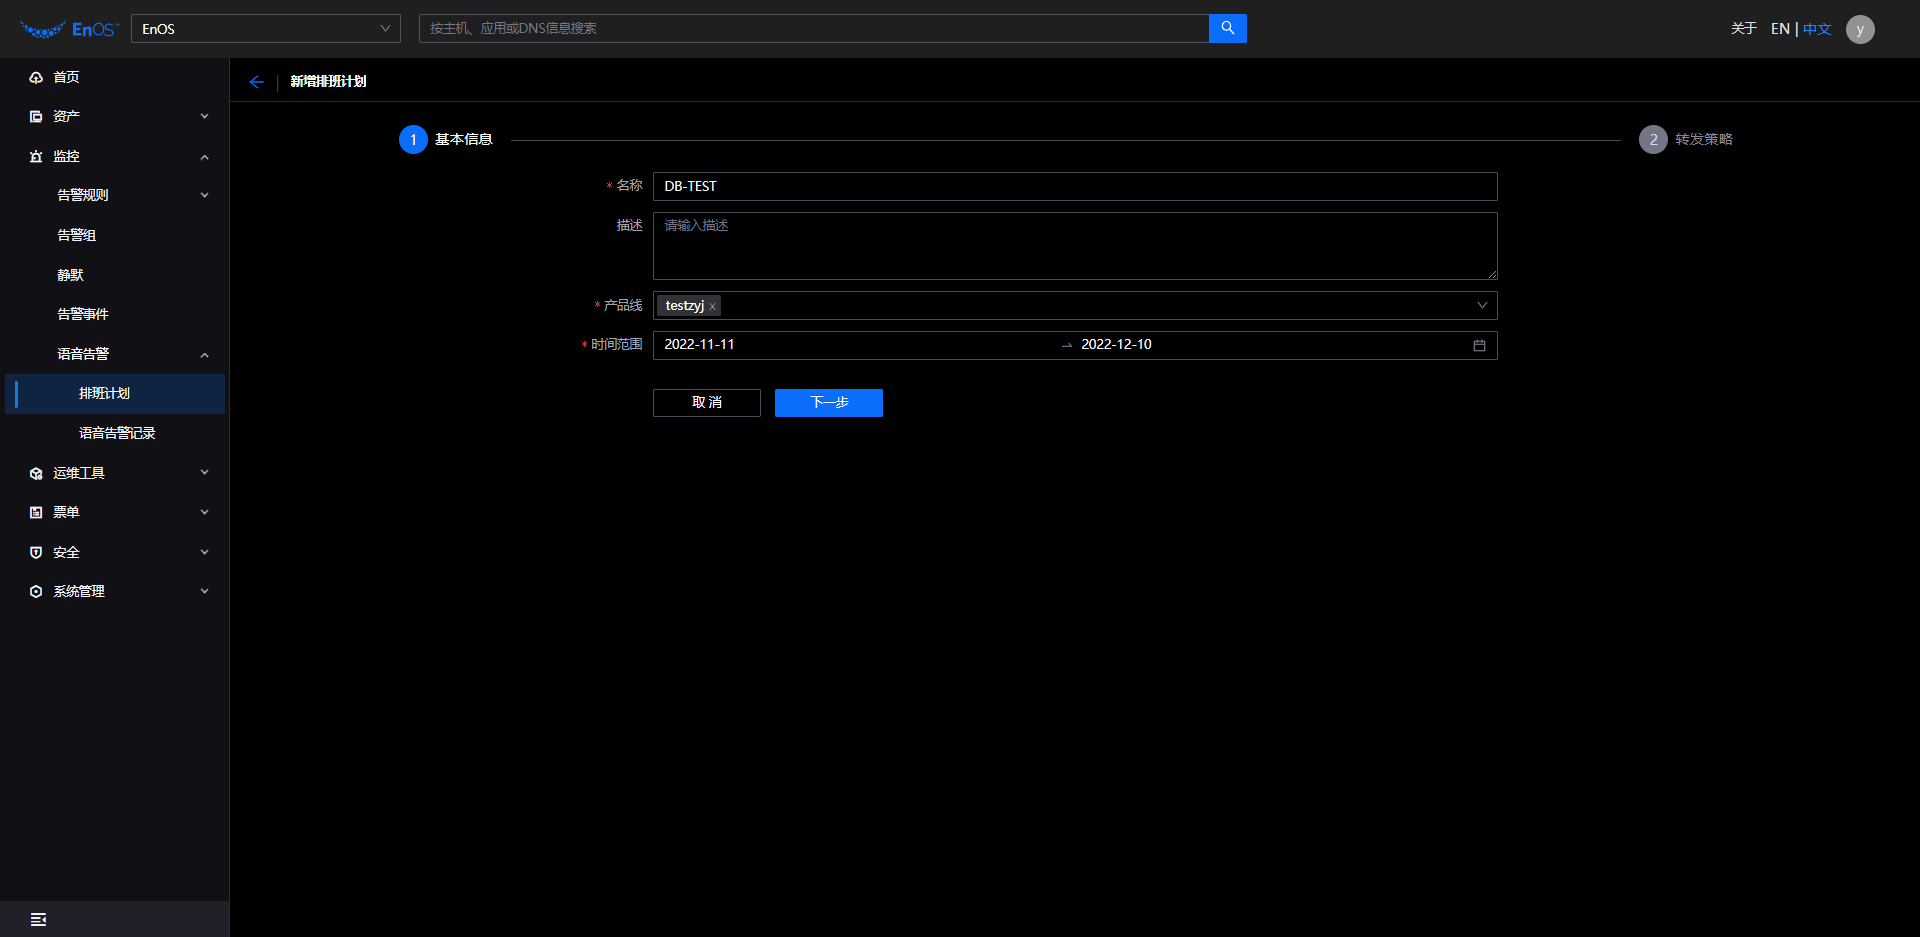1920x937 pixels.
Task: Collapse the 监控 menu chevron
Action: [x=204, y=157]
